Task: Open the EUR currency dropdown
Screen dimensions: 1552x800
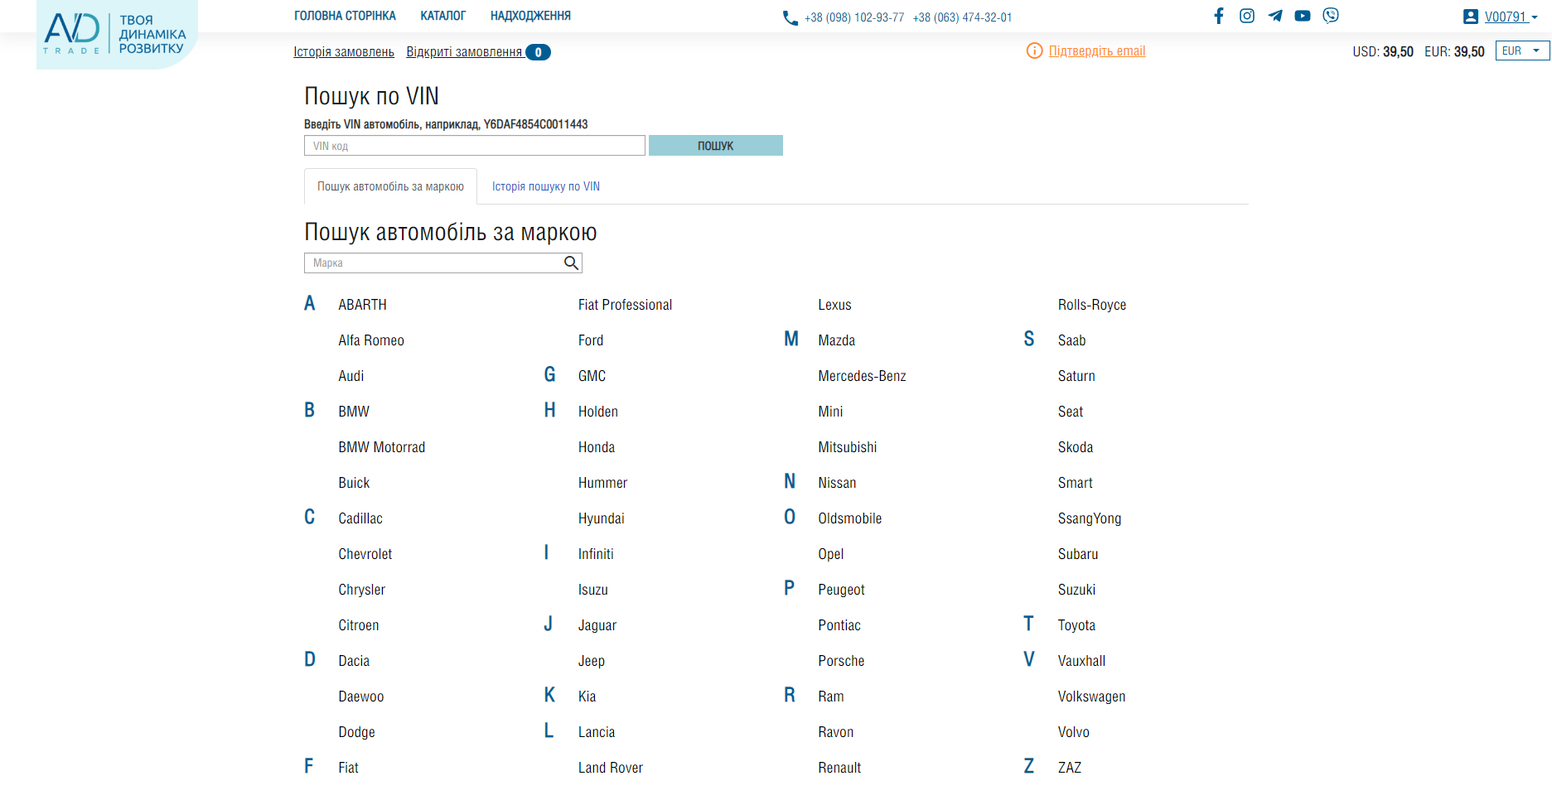Action: 1522,51
